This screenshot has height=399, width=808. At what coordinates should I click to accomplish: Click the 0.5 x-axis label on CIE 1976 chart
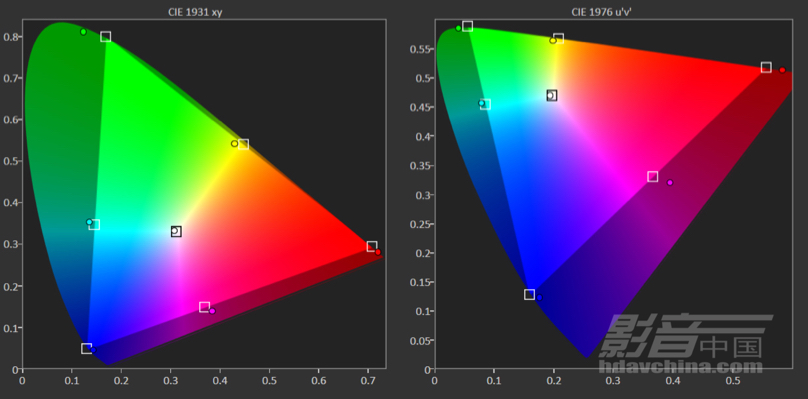coord(732,380)
